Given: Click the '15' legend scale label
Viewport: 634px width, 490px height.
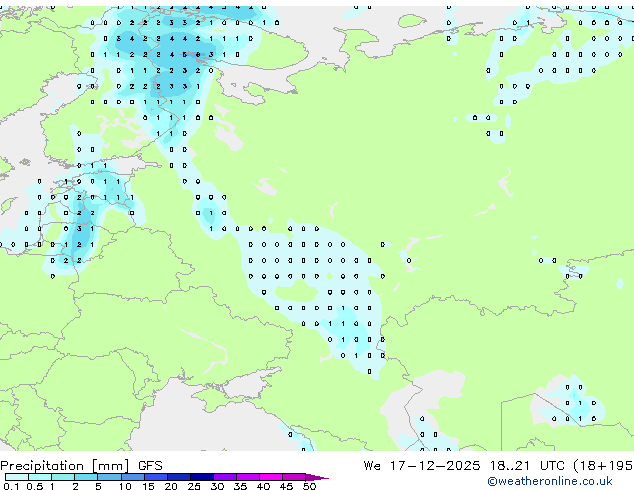Looking at the screenshot, I should [x=148, y=486].
